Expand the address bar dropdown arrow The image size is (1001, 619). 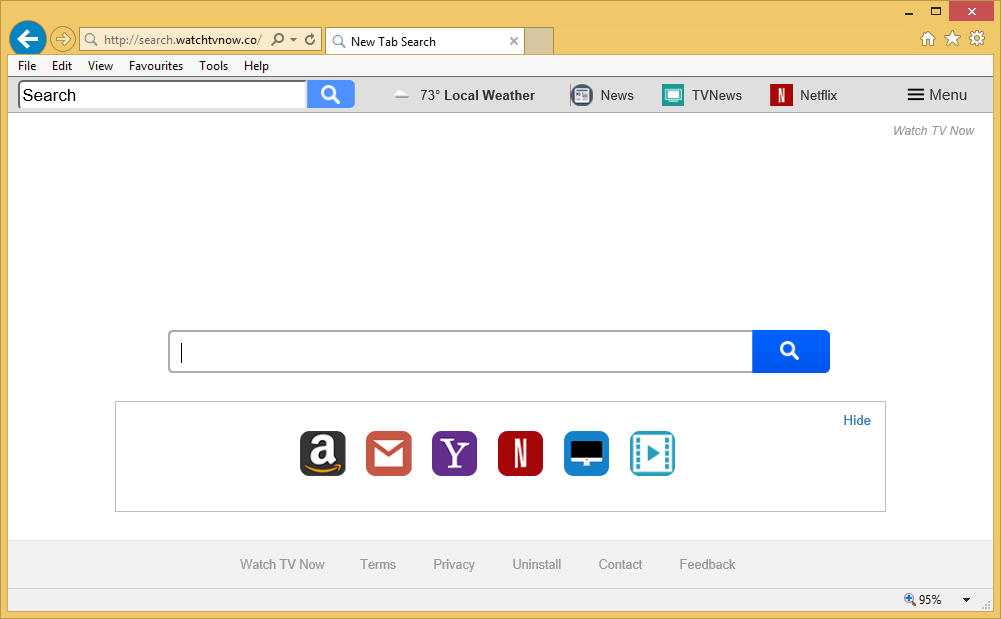click(x=293, y=41)
